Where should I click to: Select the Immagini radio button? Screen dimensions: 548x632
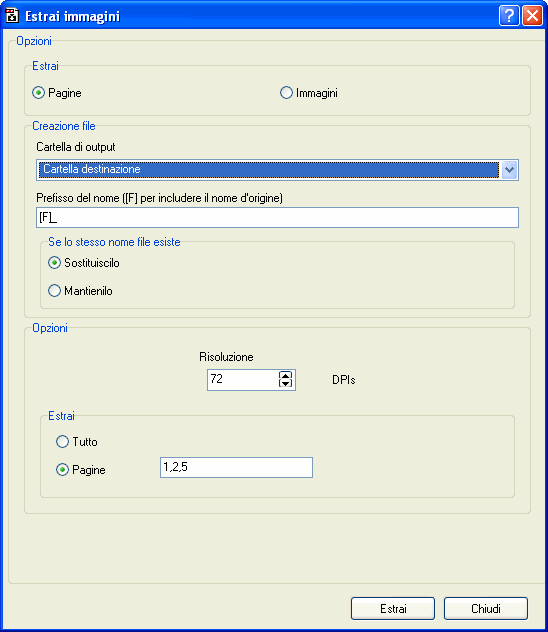coord(286,93)
